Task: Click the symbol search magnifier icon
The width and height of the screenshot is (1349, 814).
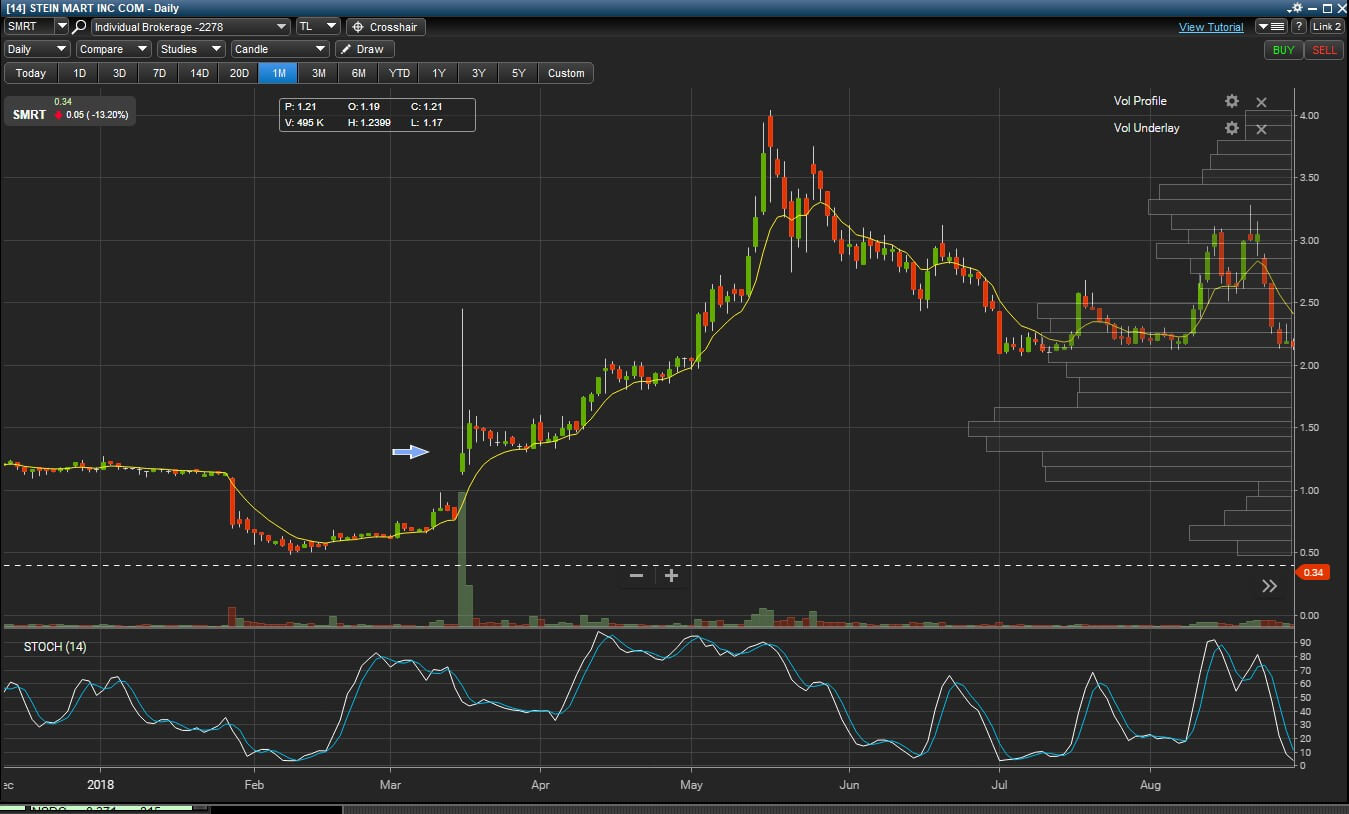Action: click(79, 27)
